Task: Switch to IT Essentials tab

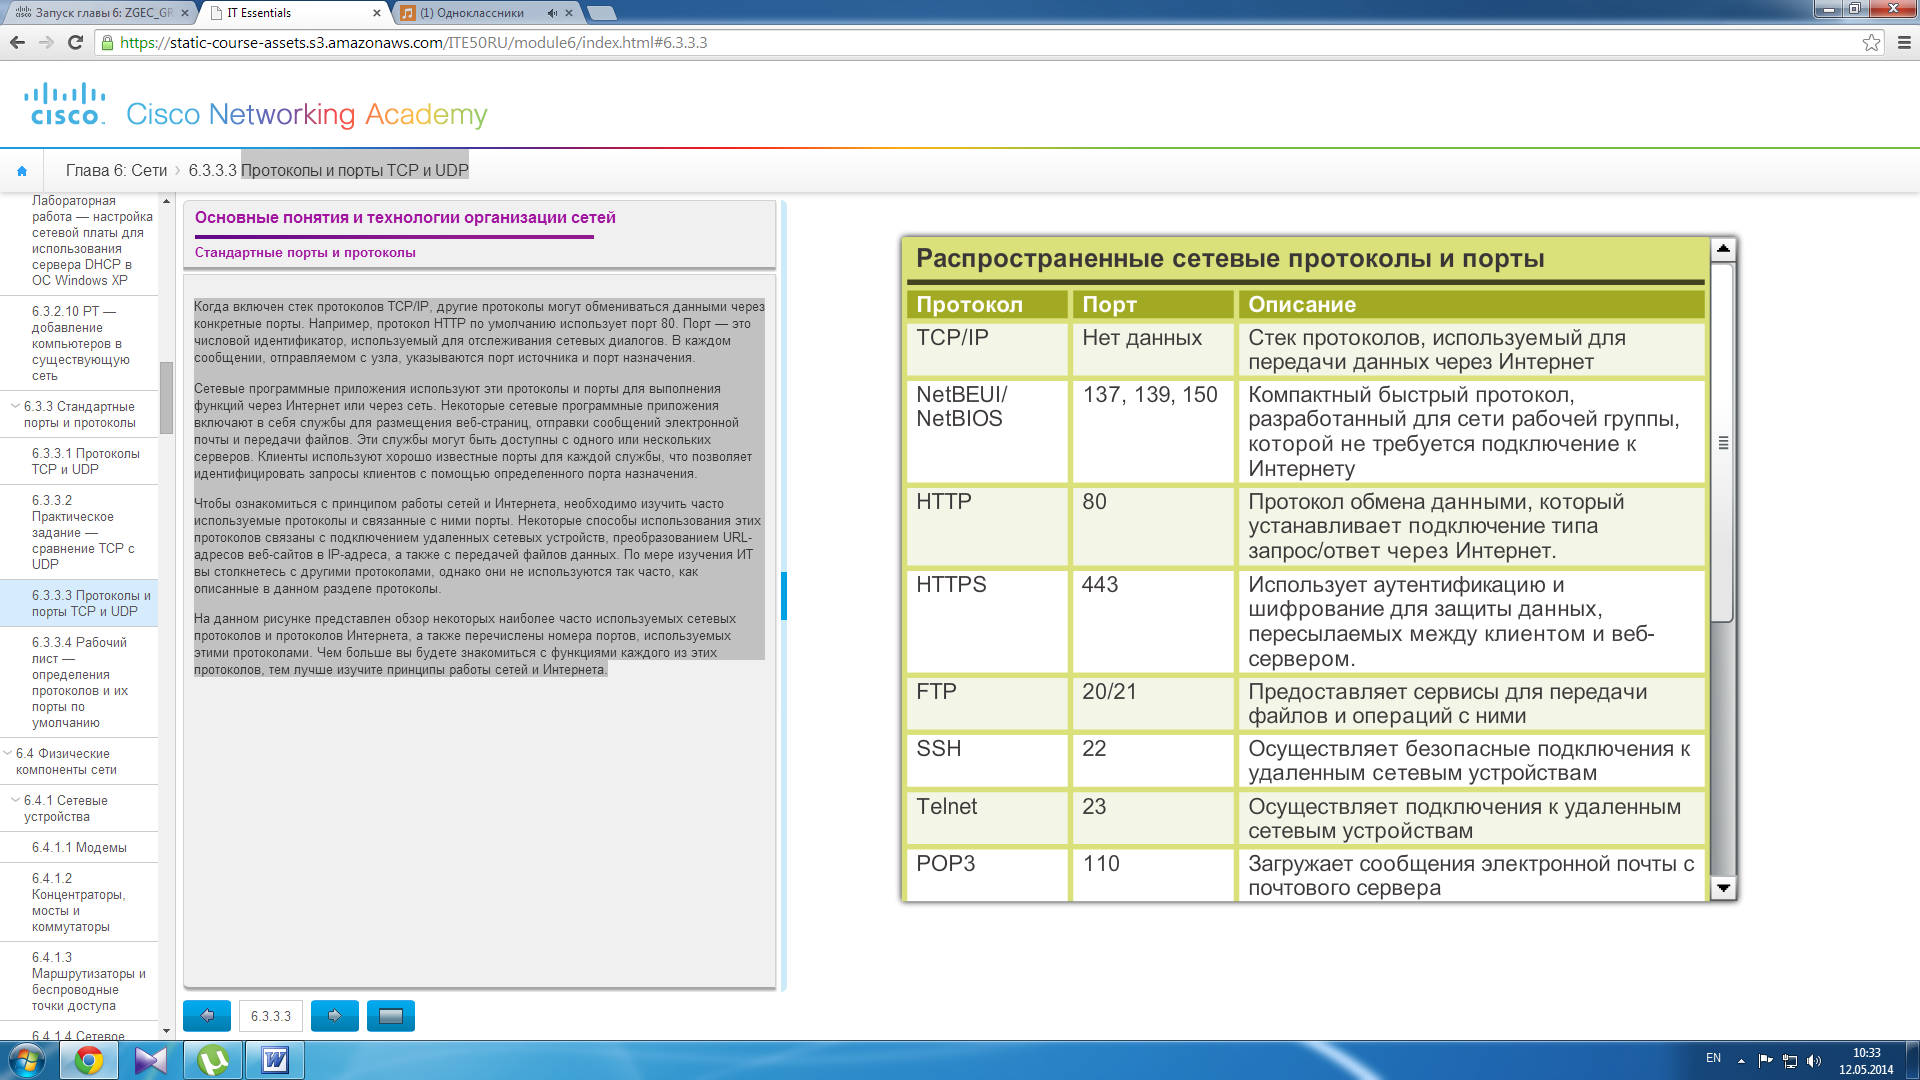Action: (x=290, y=13)
